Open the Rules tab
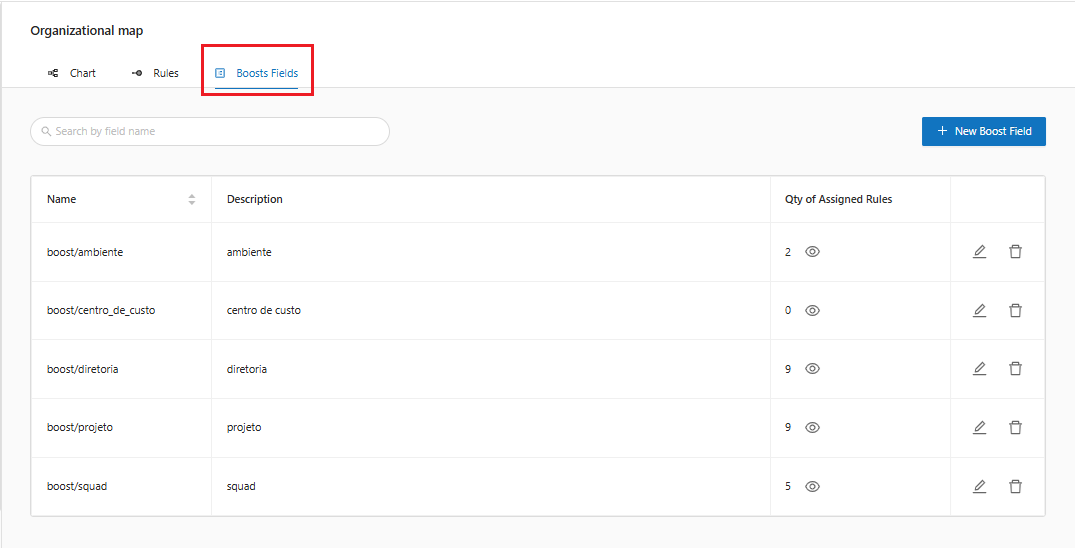The width and height of the screenshot is (1075, 548). pos(155,73)
